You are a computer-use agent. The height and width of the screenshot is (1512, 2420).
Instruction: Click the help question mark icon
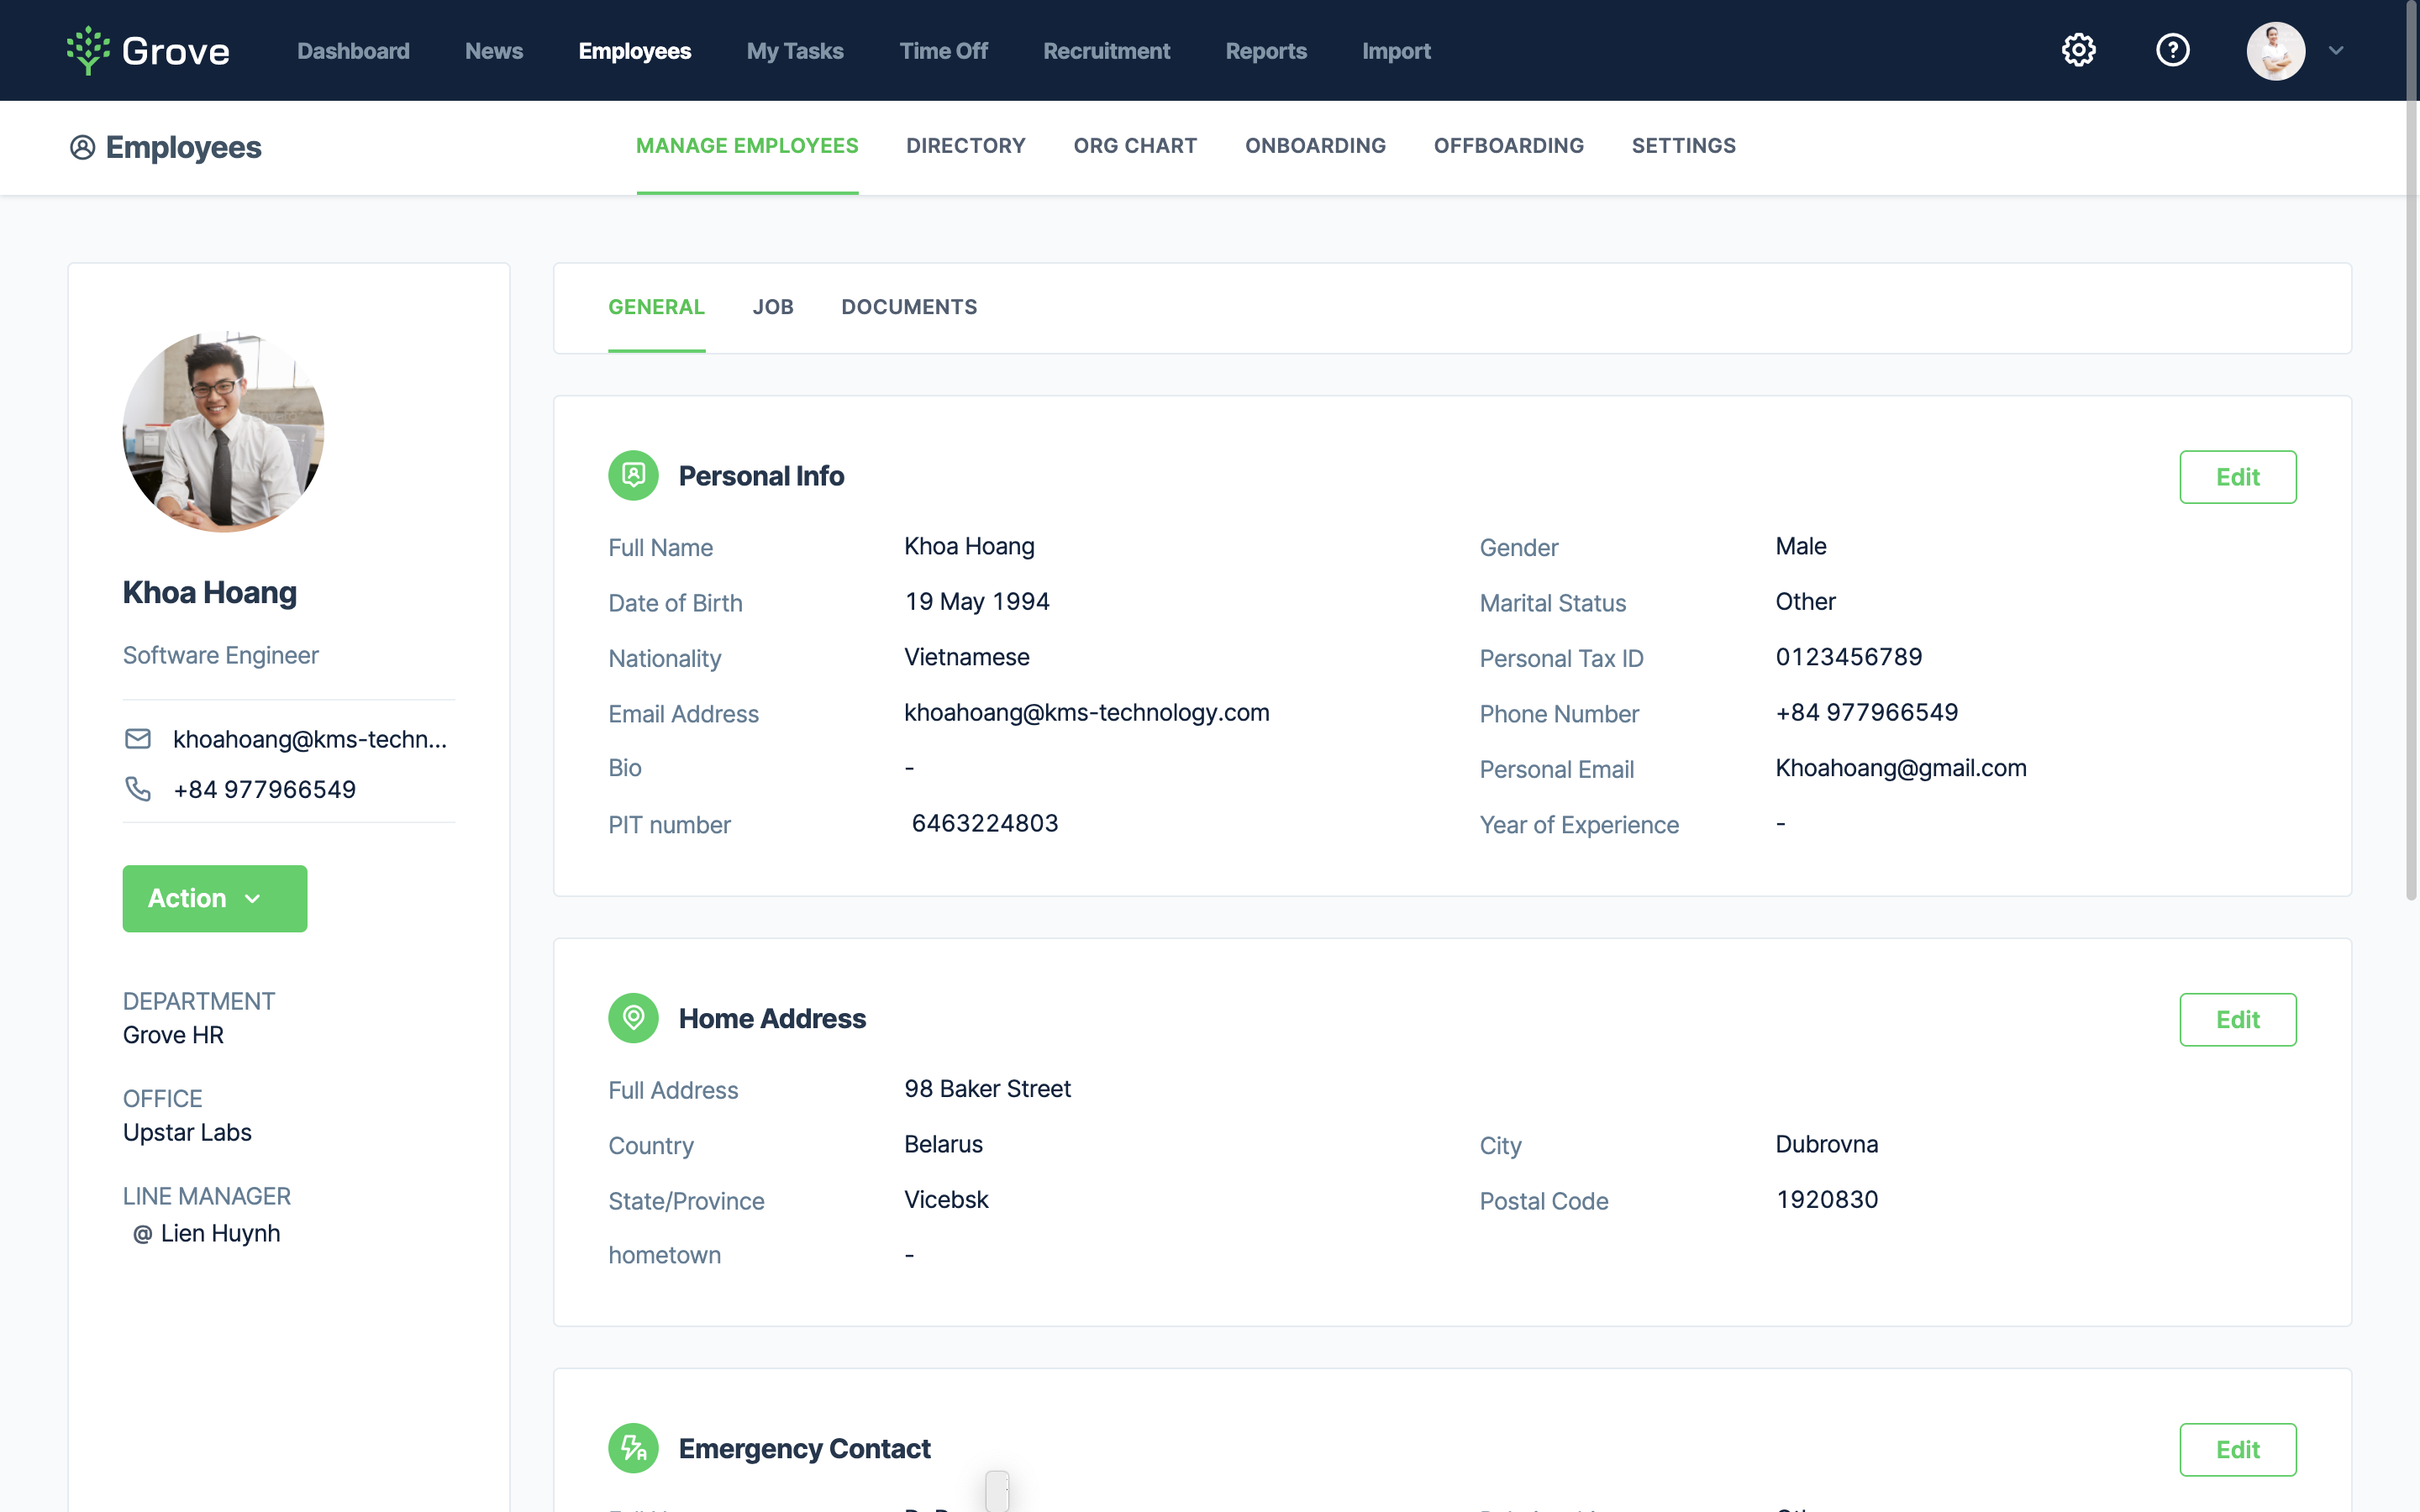pos(2172,50)
